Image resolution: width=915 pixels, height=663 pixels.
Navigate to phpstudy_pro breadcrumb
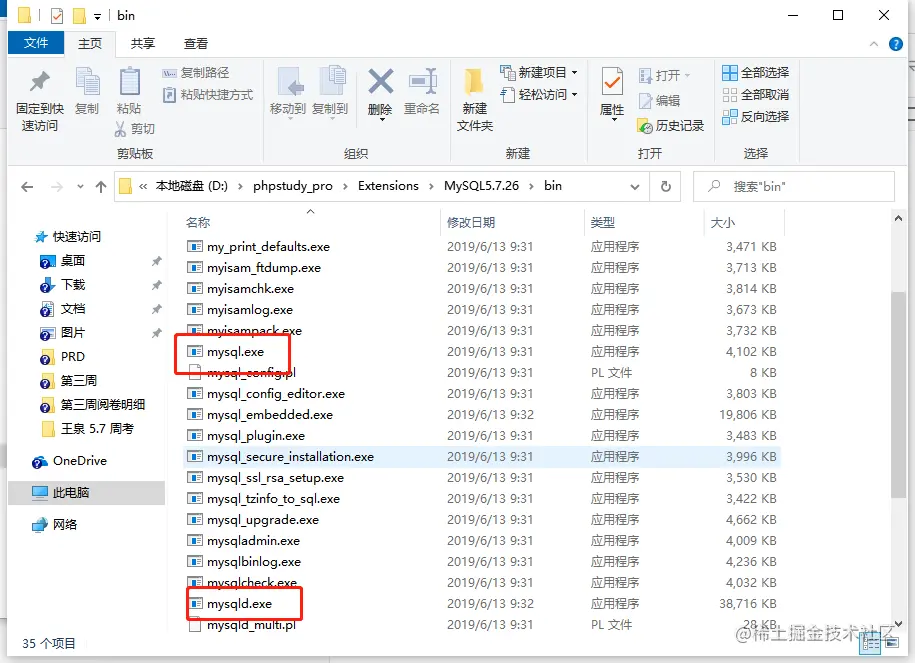click(293, 186)
